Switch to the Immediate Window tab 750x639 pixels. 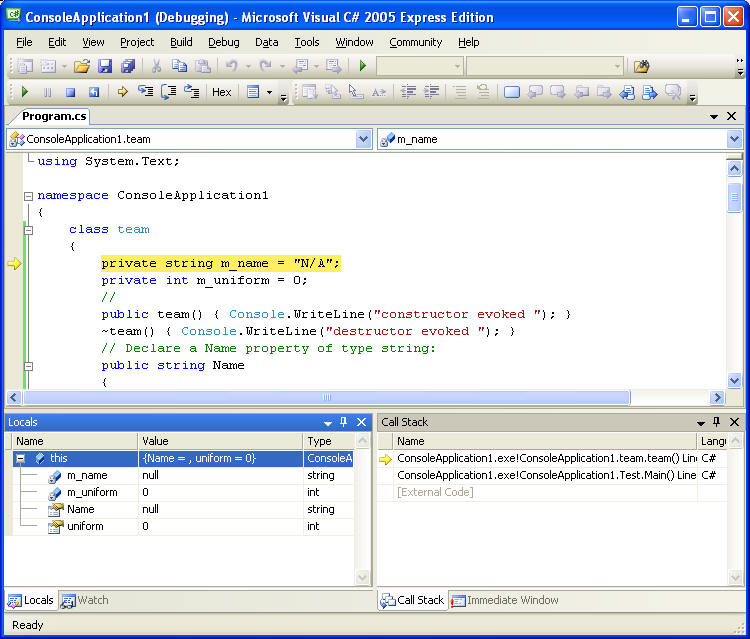click(505, 600)
